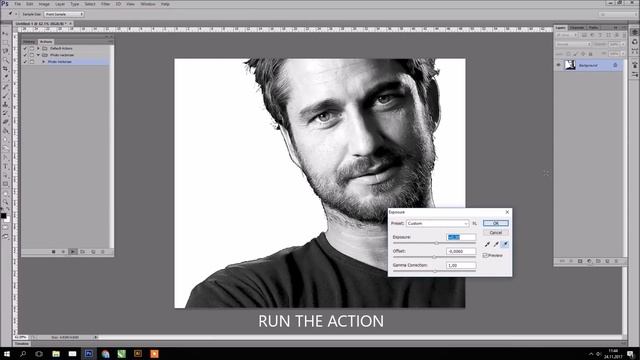Toggle lock transparent pixels in Layers
The height and width of the screenshot is (360, 640).
point(568,53)
